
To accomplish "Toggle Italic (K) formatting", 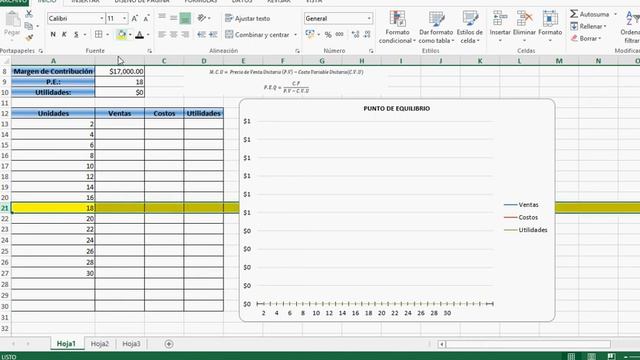I will tap(64, 35).
